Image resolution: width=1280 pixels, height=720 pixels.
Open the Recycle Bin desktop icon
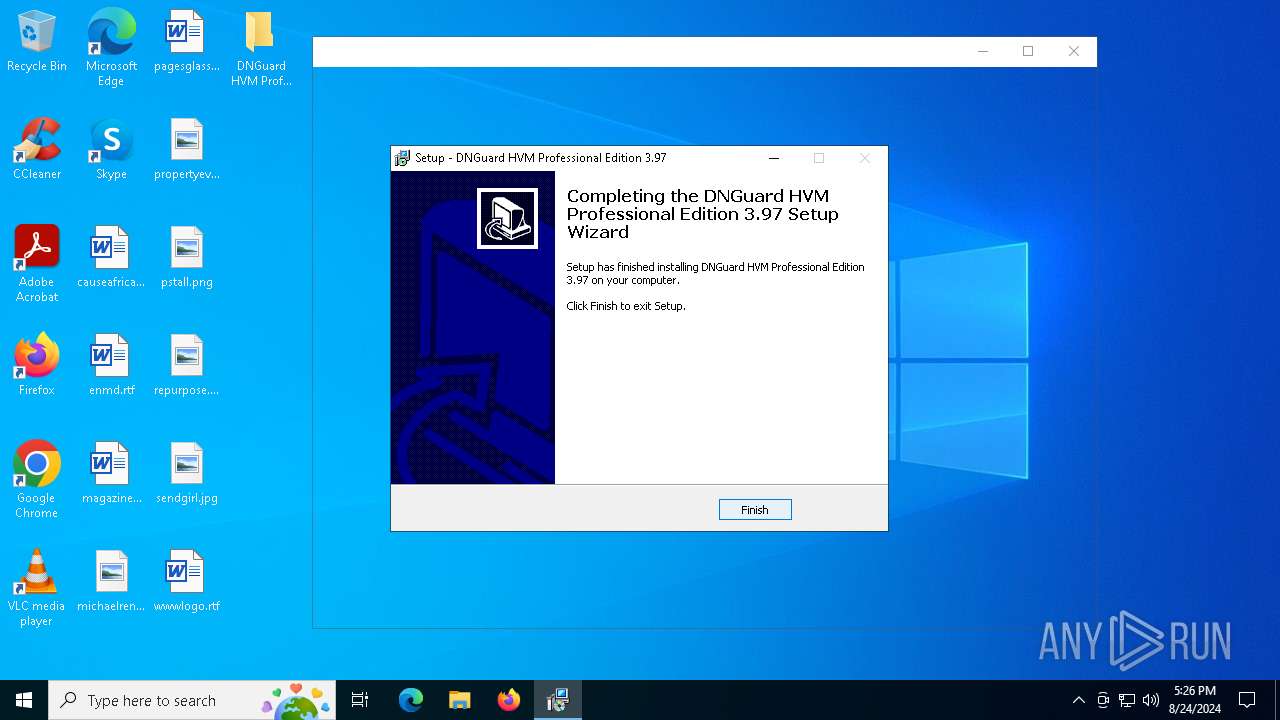tap(37, 42)
